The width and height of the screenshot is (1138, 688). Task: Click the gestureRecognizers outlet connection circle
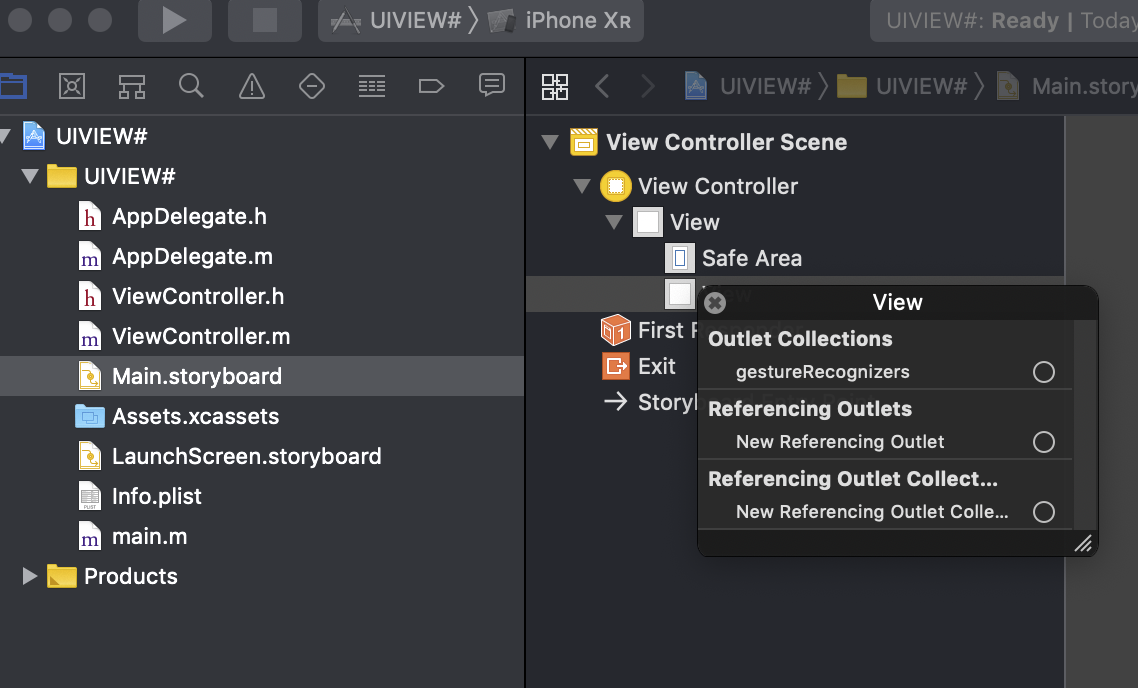point(1043,372)
